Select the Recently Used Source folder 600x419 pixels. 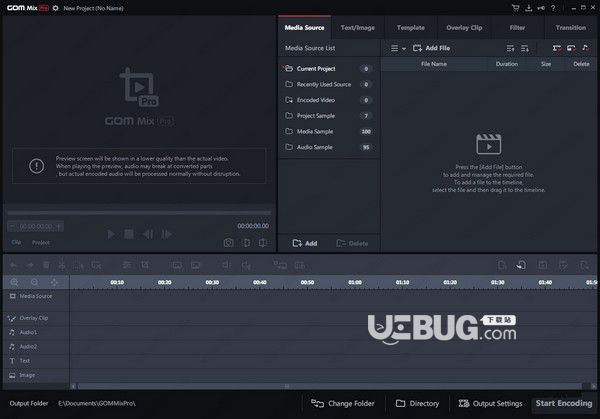coord(329,84)
